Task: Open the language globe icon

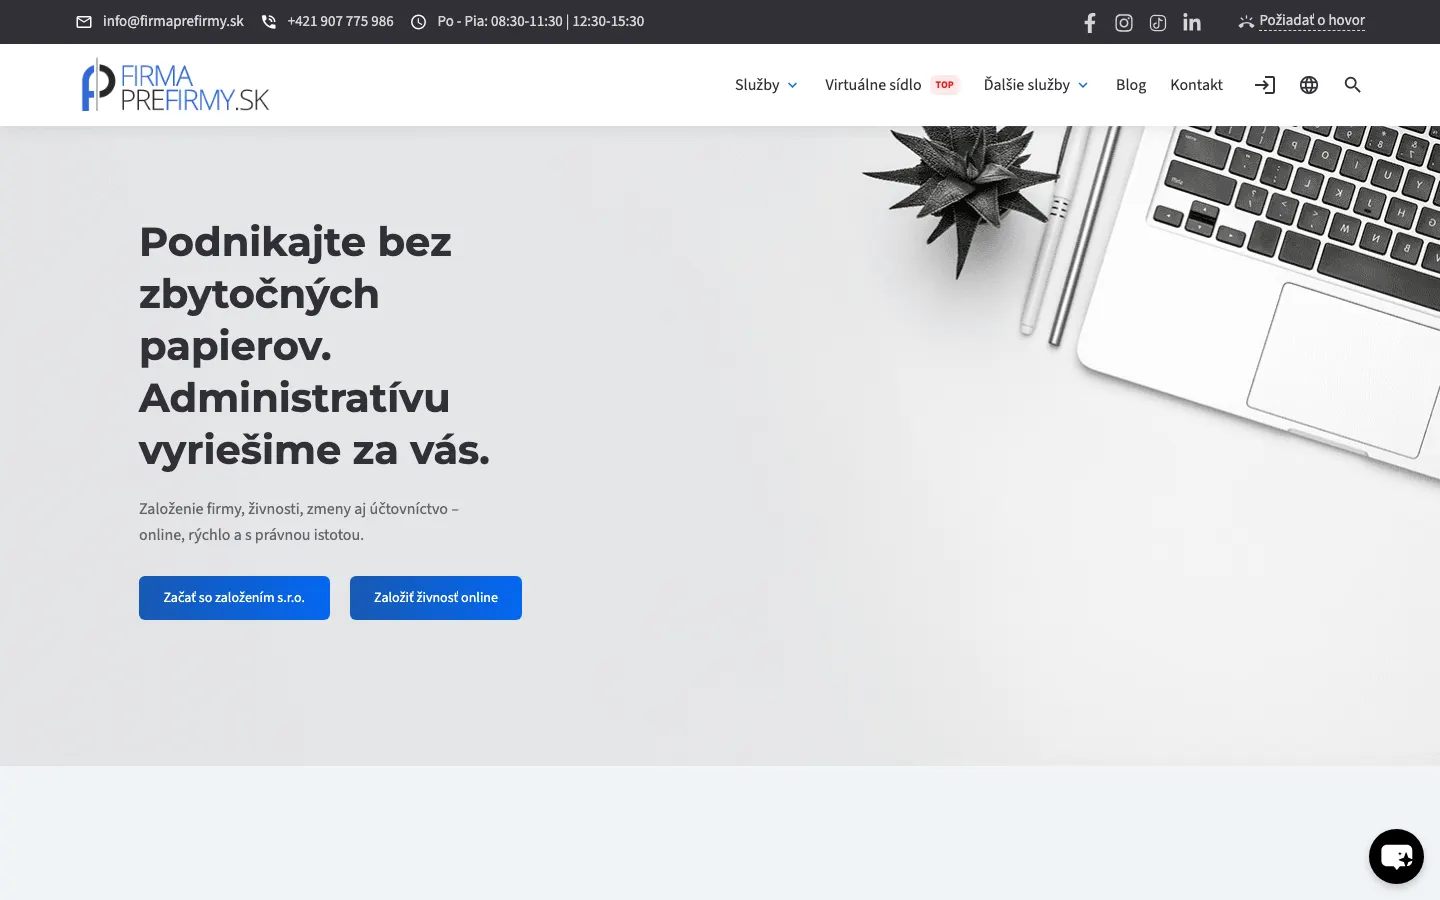Action: point(1309,85)
